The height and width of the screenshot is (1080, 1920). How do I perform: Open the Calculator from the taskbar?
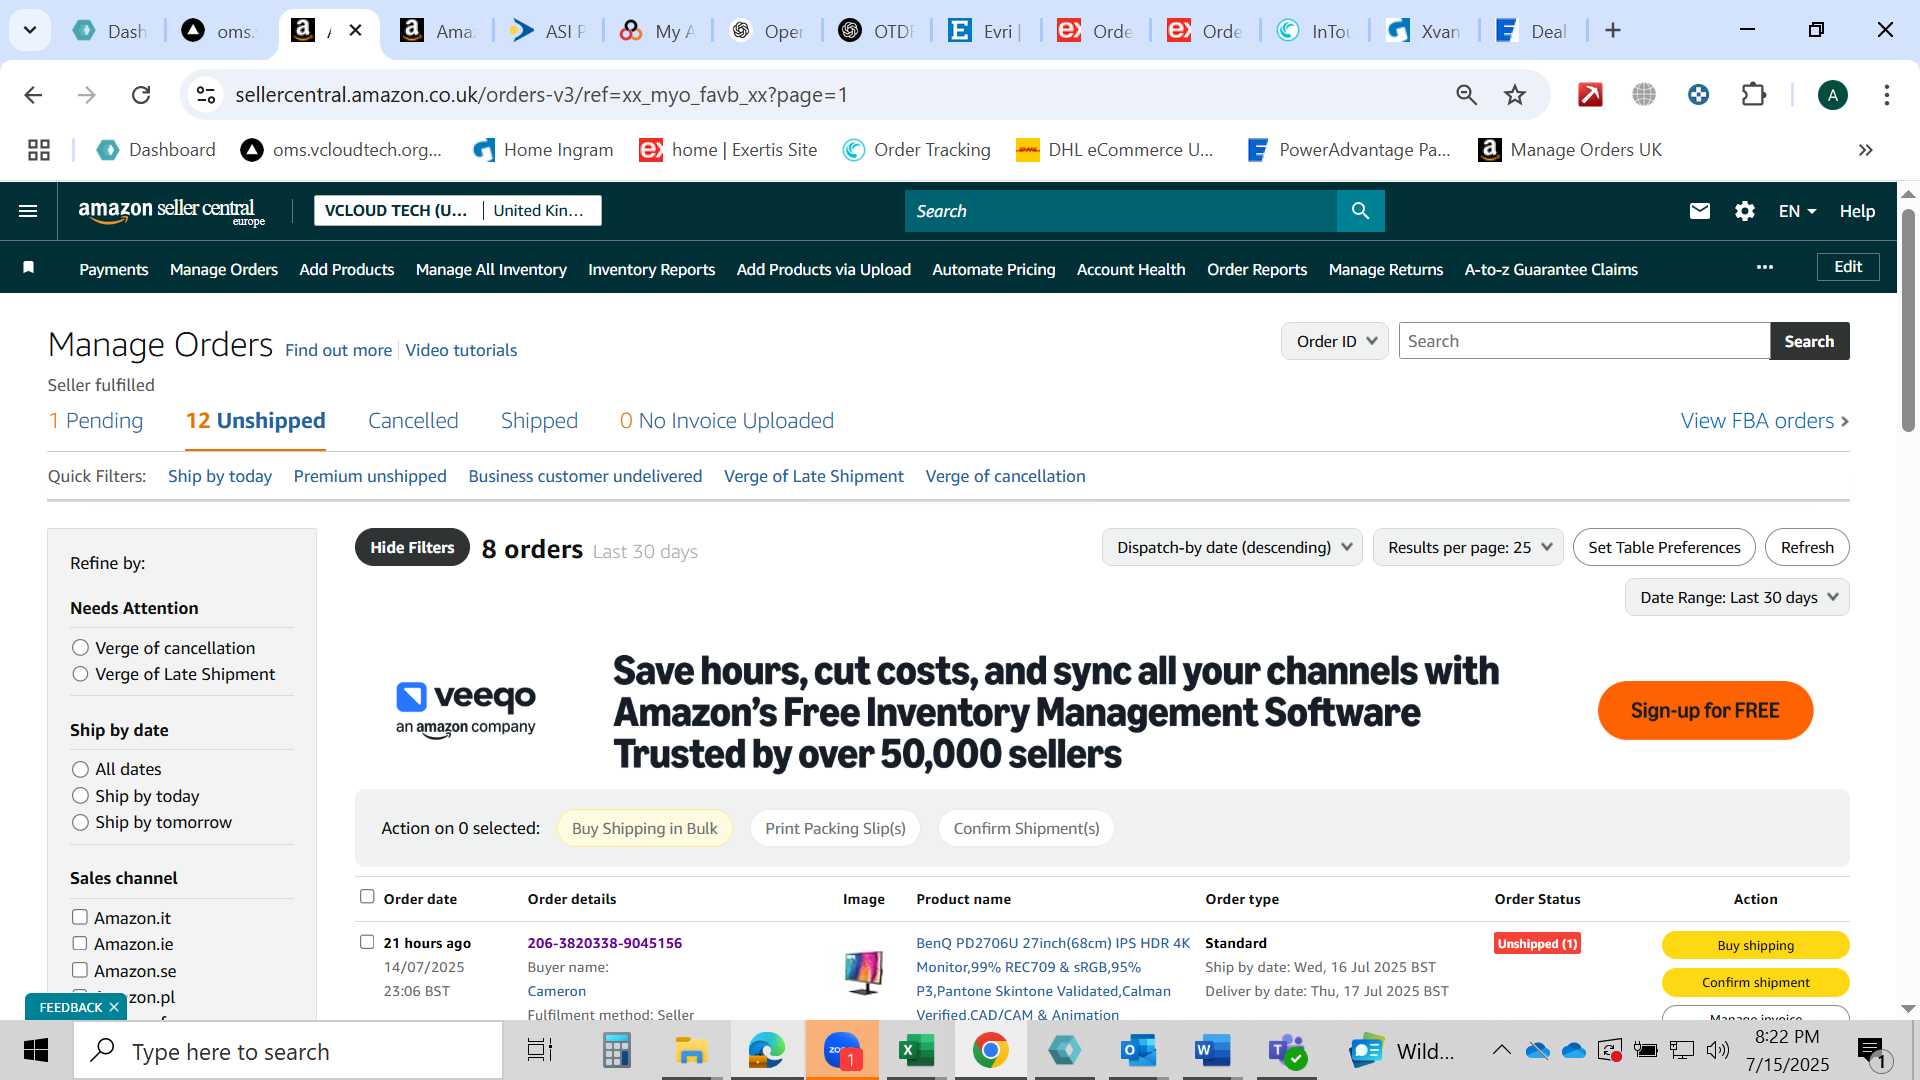click(x=616, y=1051)
